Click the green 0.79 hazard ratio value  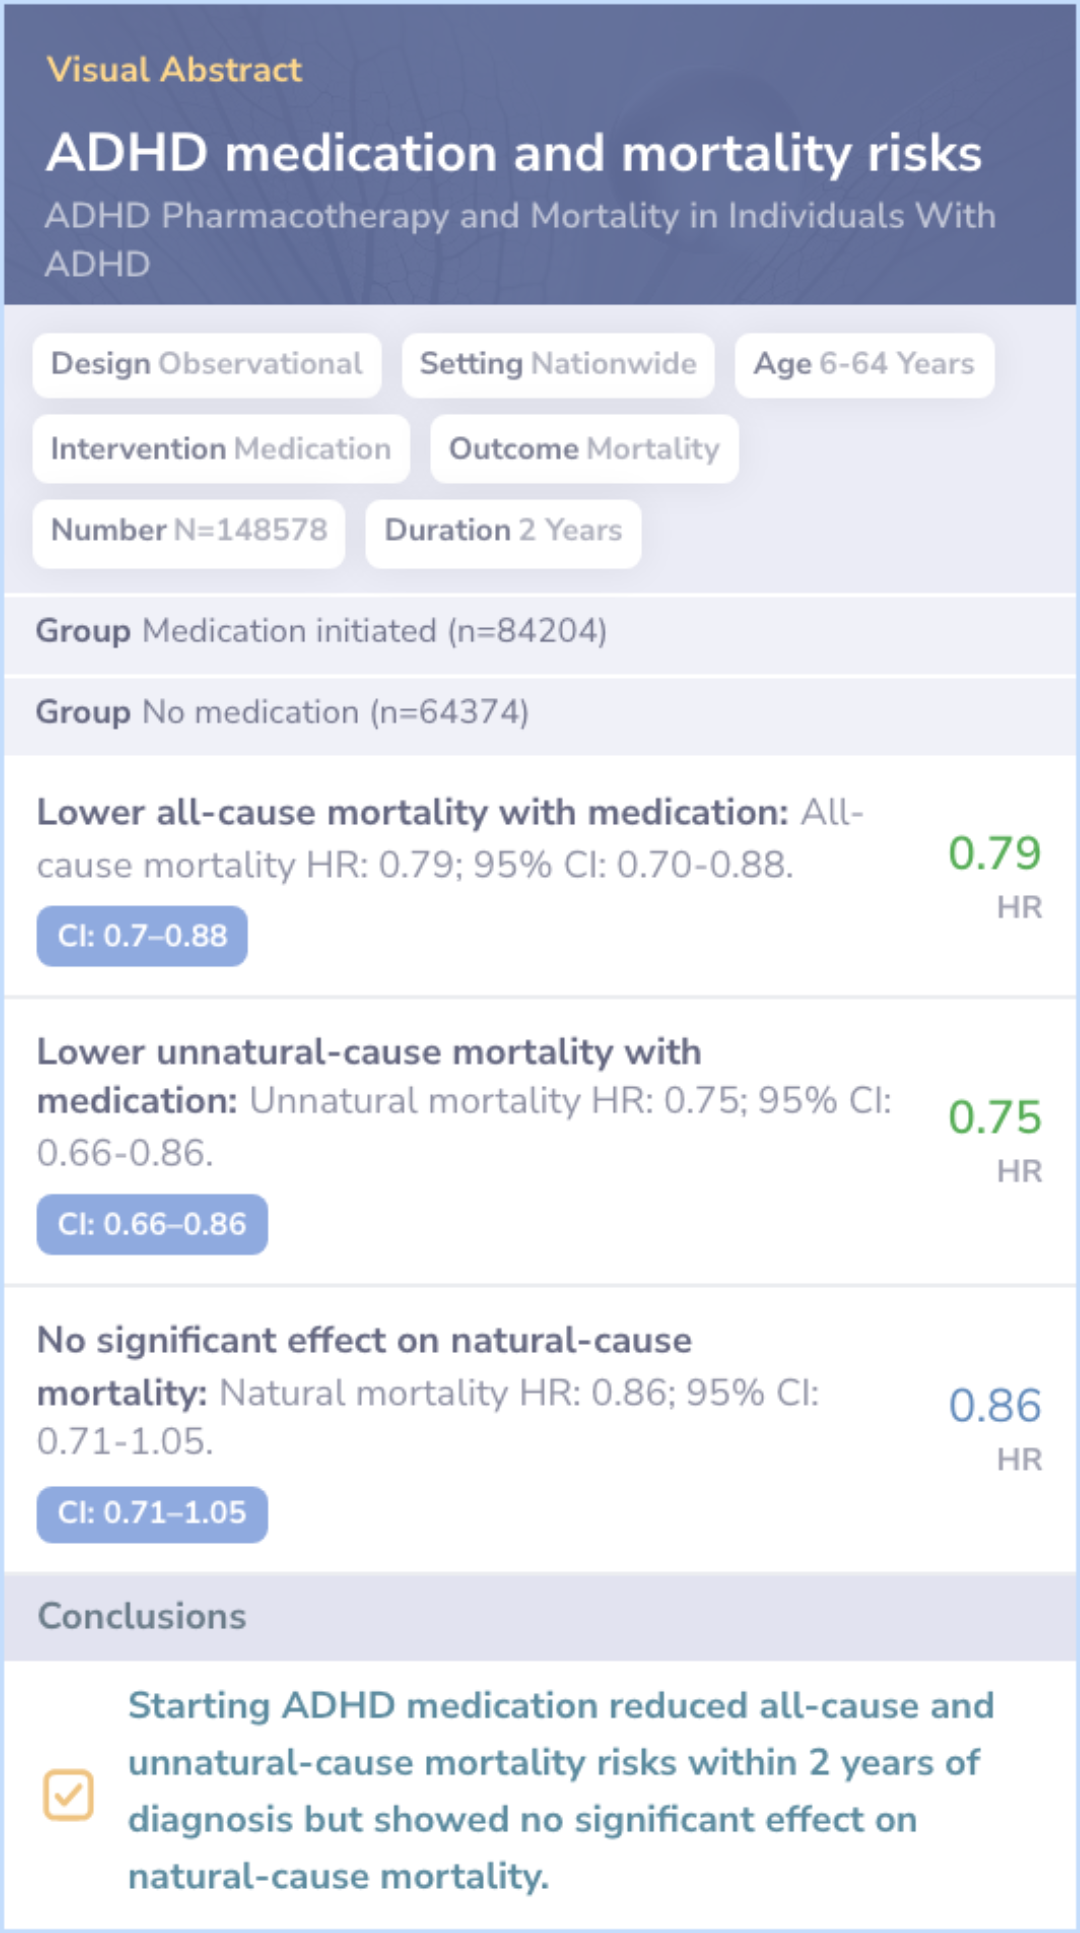(x=994, y=853)
